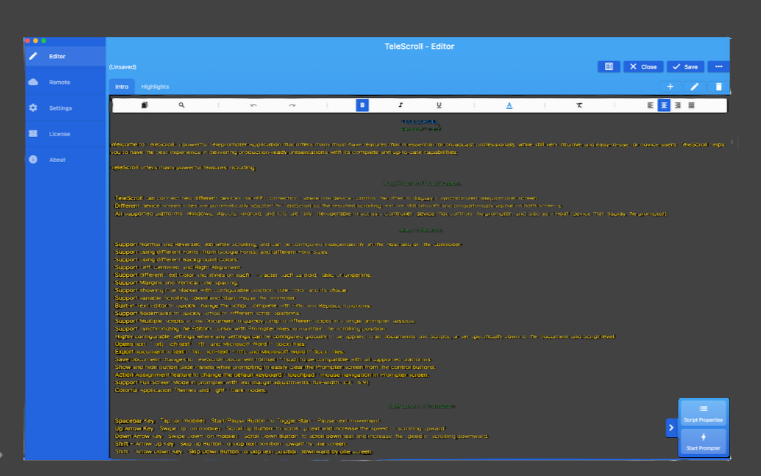Viewport: 761px width, 476px height.
Task: Toggle bold formatting
Action: coord(362,105)
